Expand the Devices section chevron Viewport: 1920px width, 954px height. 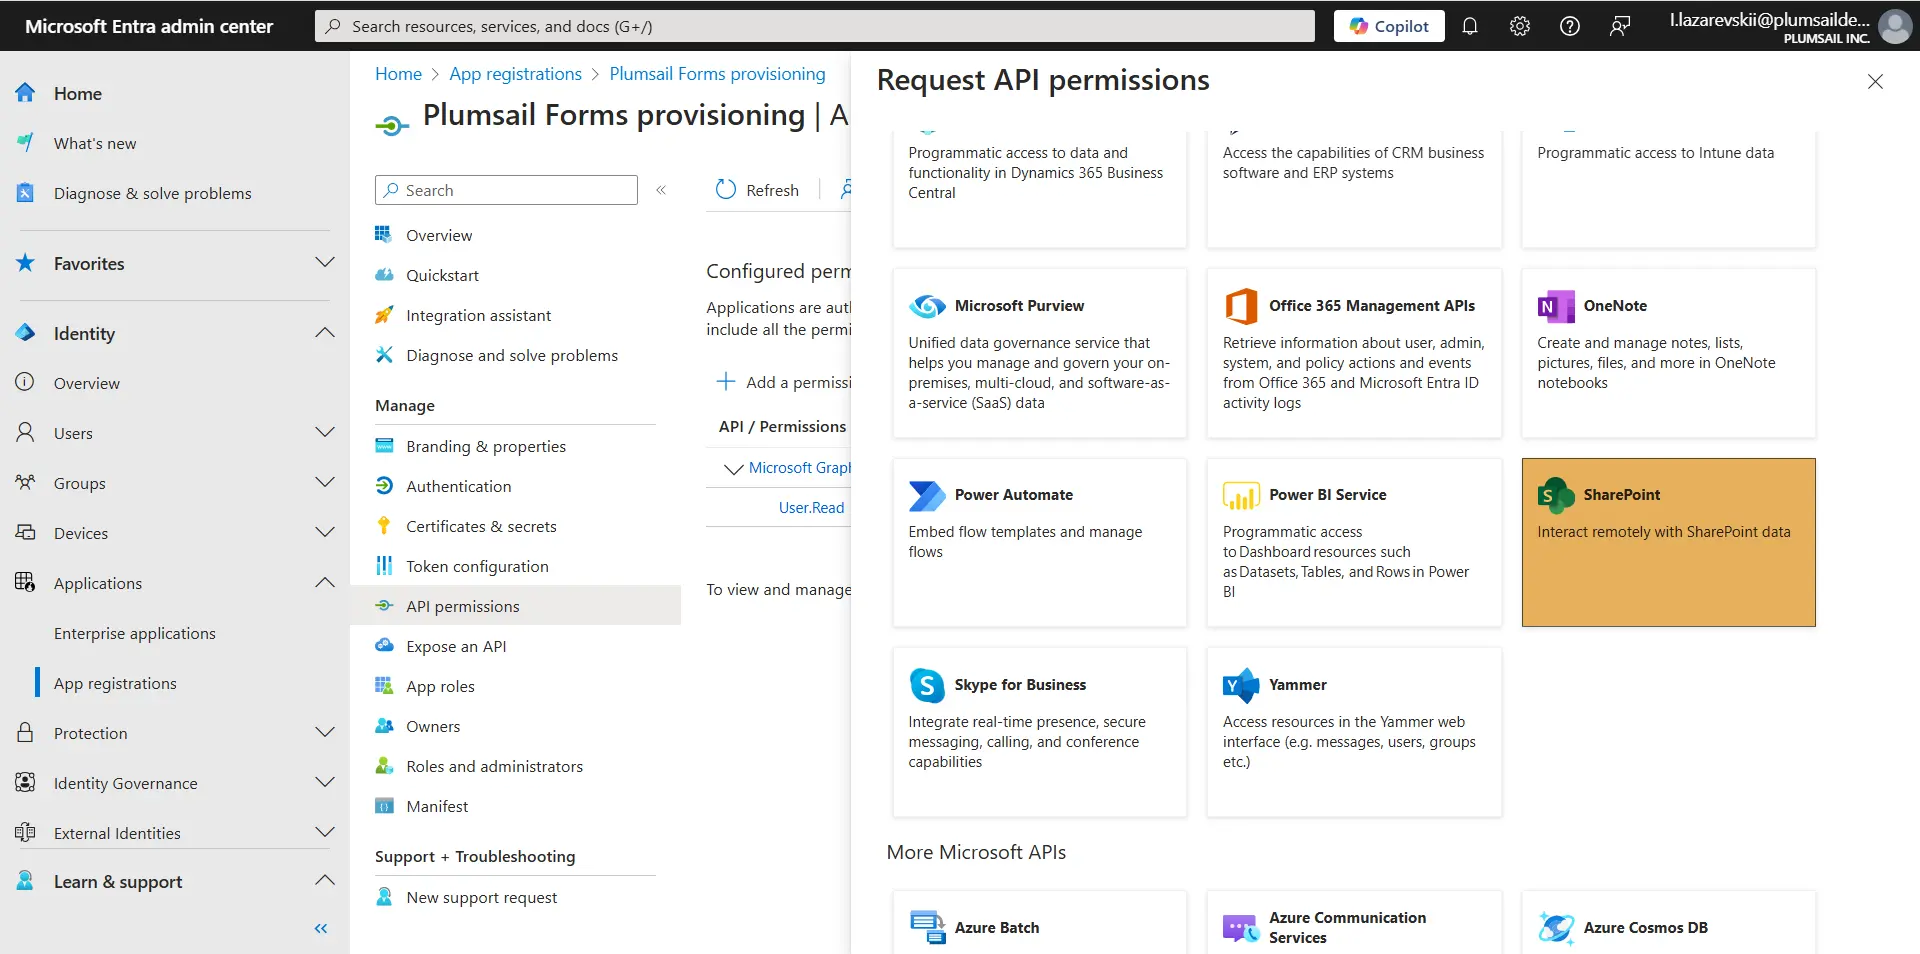click(x=325, y=532)
